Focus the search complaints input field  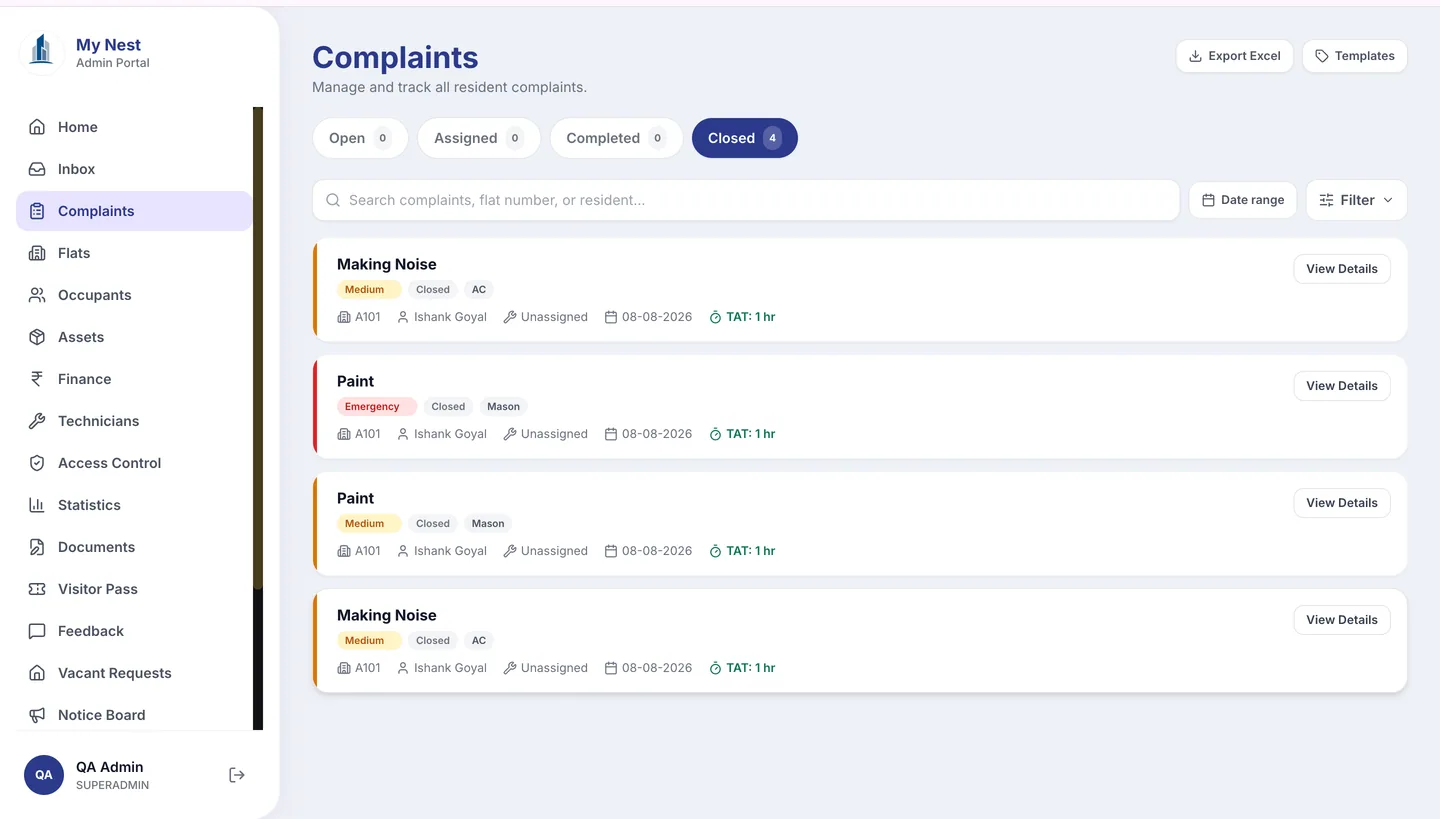pos(746,200)
